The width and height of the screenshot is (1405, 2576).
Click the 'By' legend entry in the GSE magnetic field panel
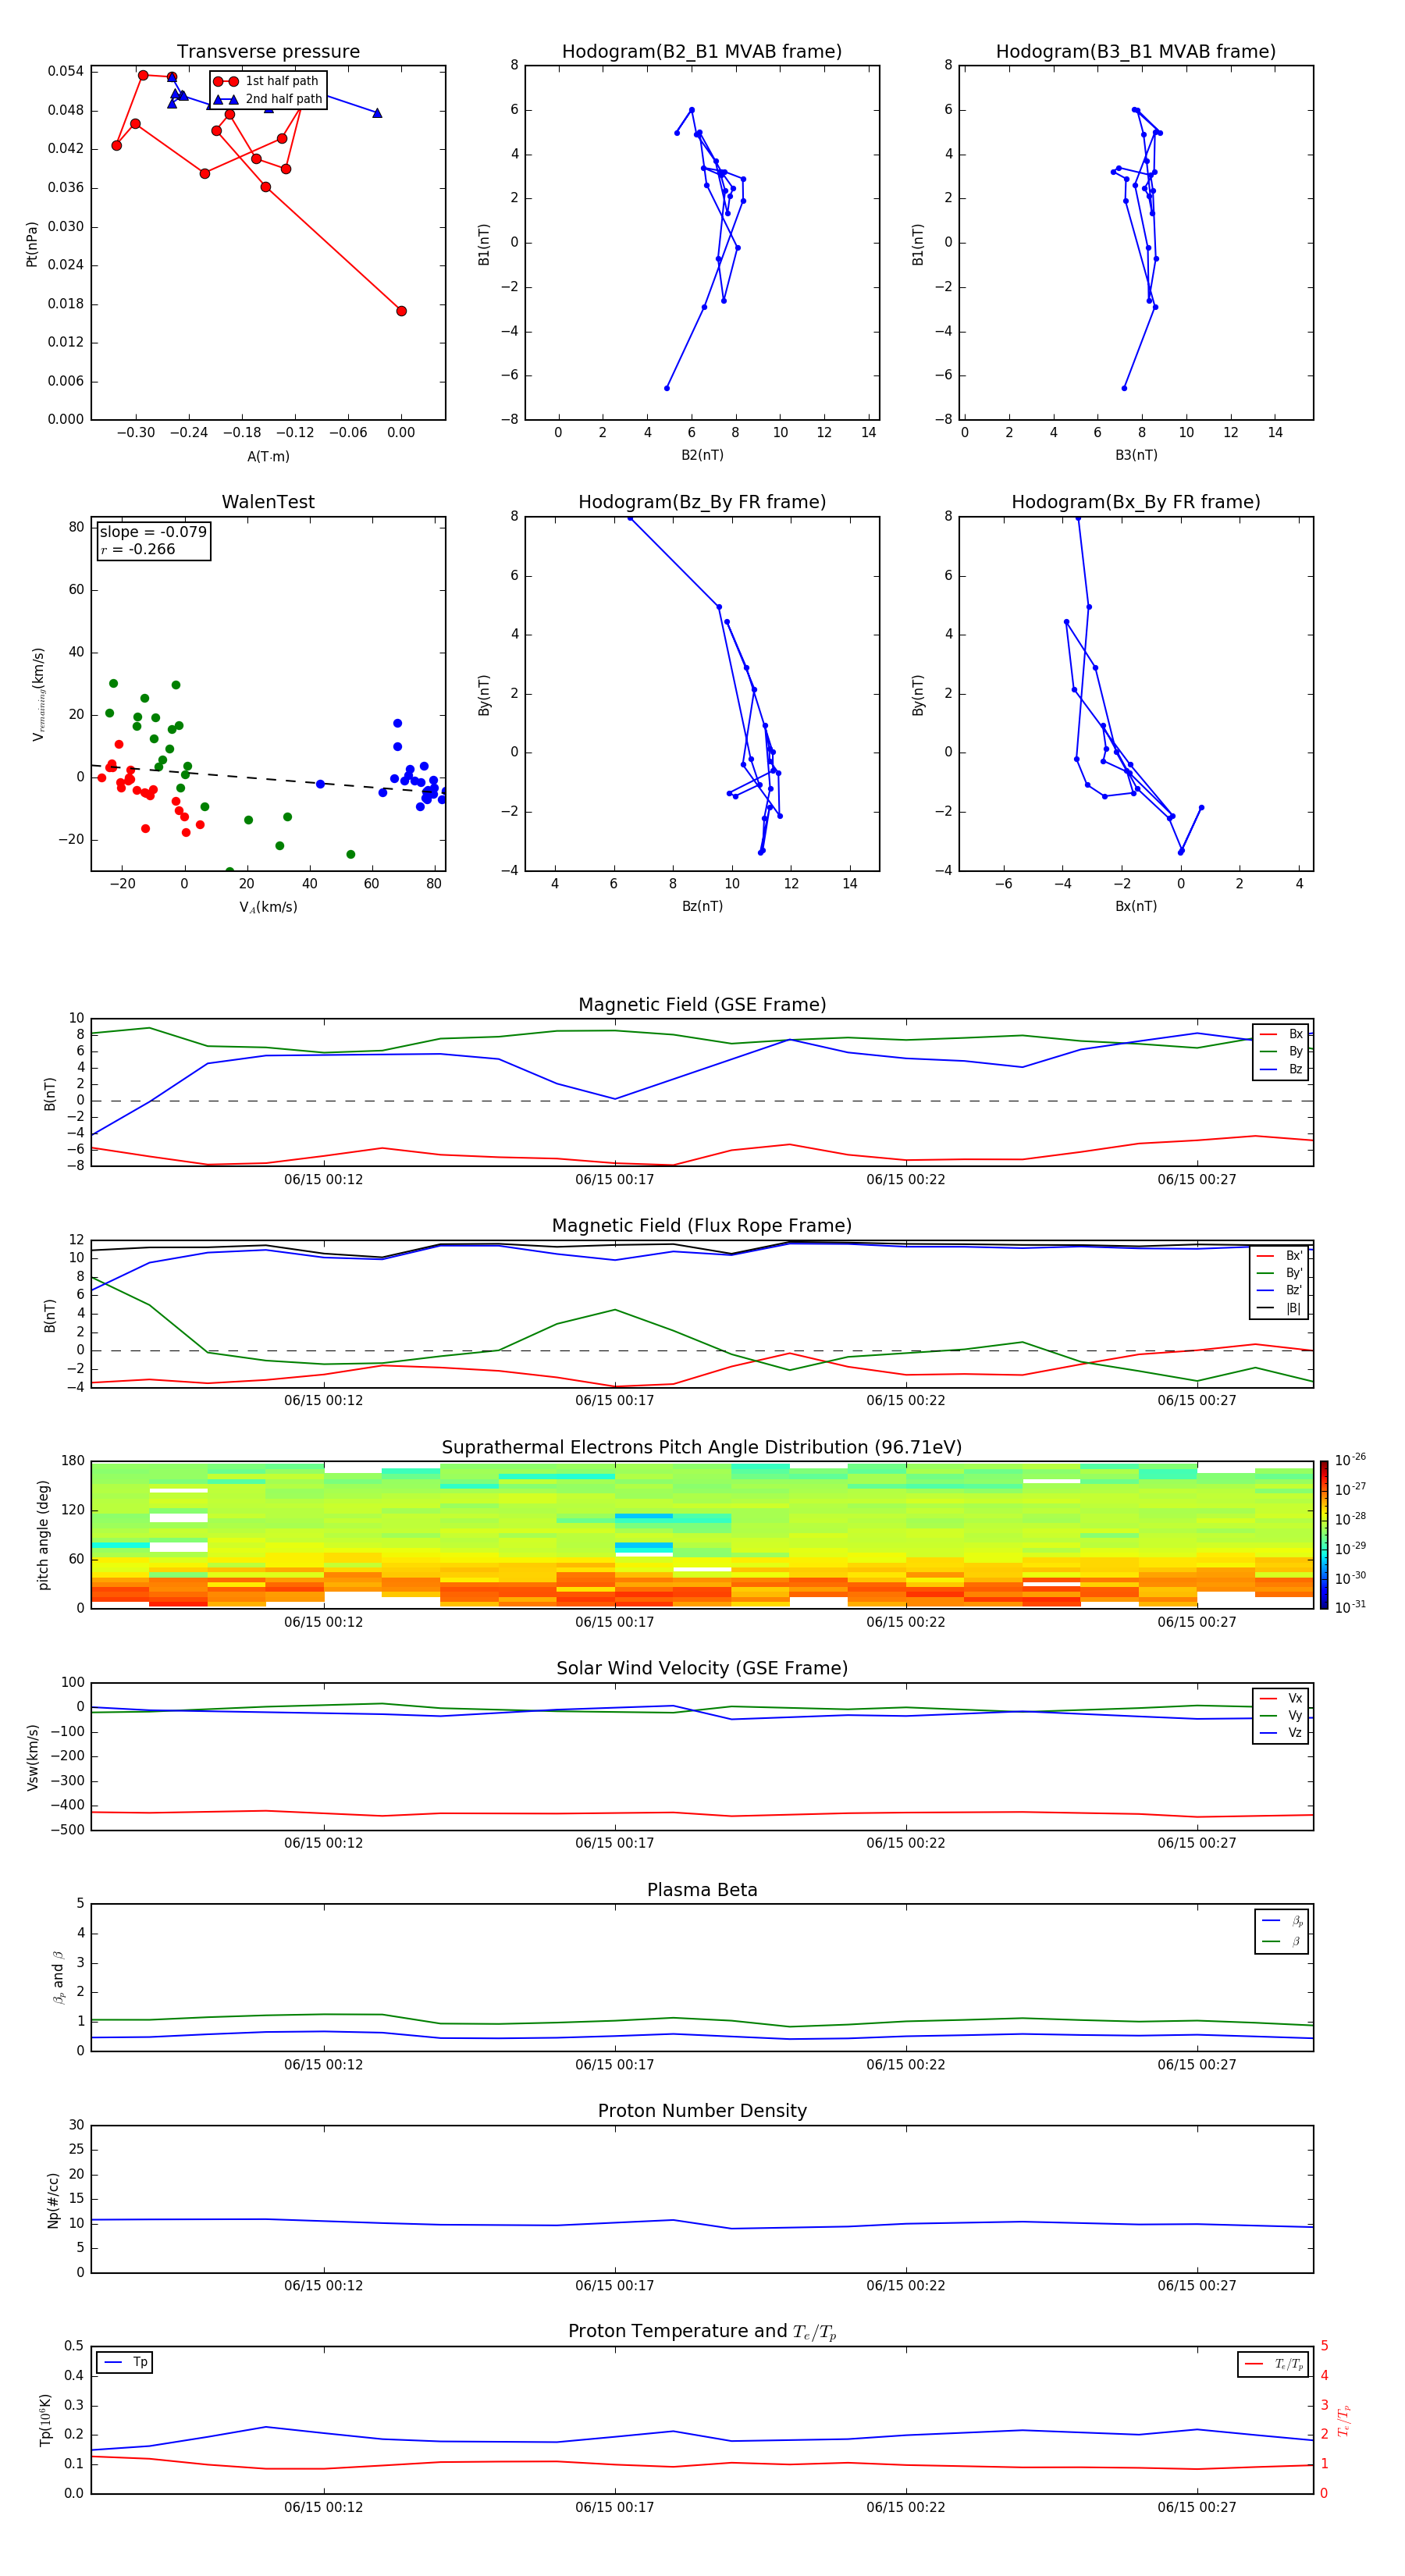[x=1281, y=1051]
